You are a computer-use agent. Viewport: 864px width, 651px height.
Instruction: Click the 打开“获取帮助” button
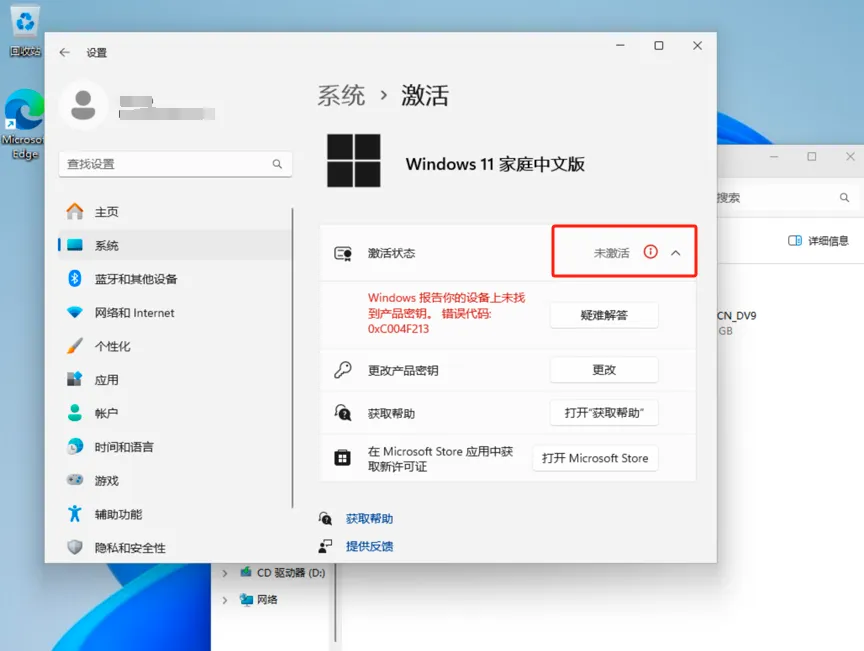pyautogui.click(x=604, y=413)
